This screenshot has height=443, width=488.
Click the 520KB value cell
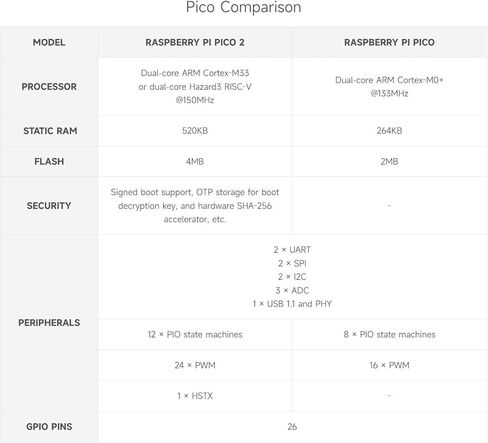coord(195,131)
